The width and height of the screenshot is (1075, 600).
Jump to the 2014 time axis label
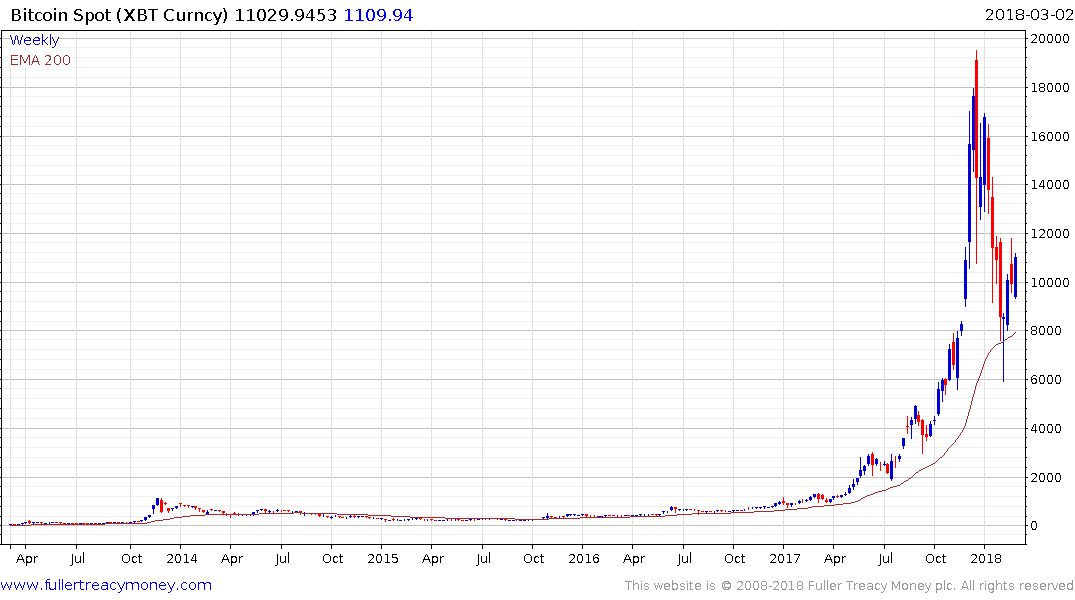pyautogui.click(x=181, y=558)
